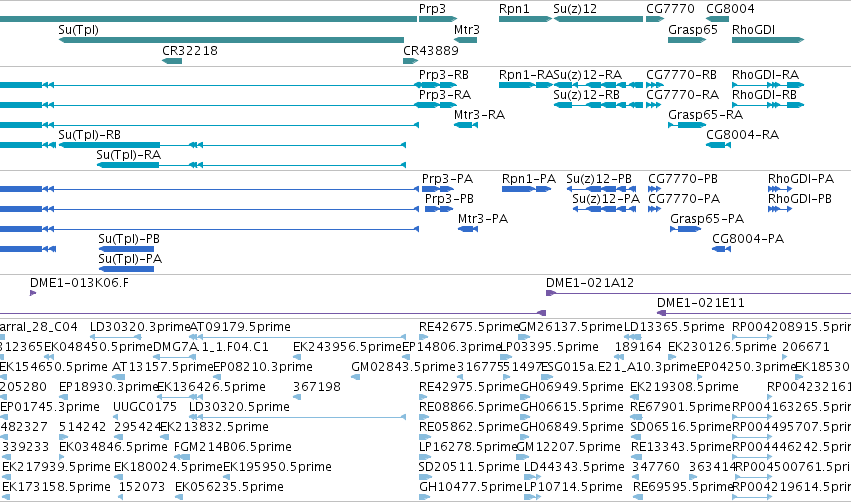Select the CG7770-PB protein feature
851x502 pixels.
click(654, 189)
